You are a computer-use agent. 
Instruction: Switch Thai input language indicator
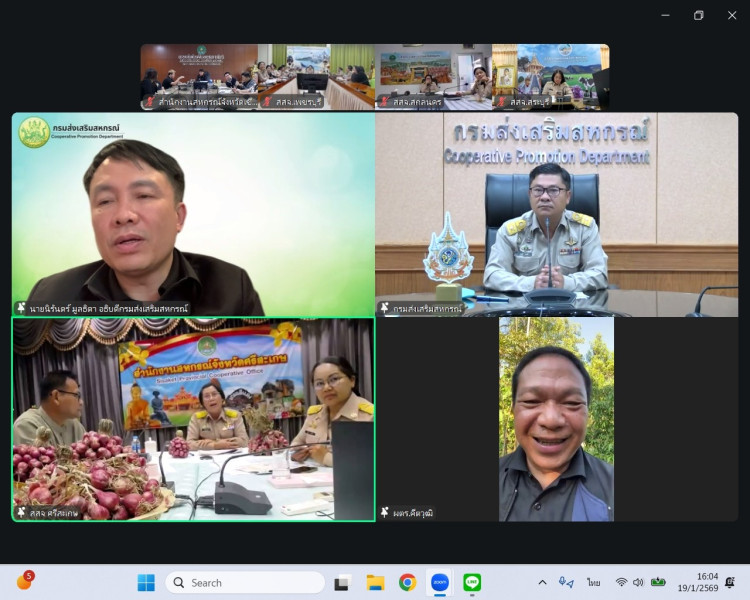(x=594, y=582)
